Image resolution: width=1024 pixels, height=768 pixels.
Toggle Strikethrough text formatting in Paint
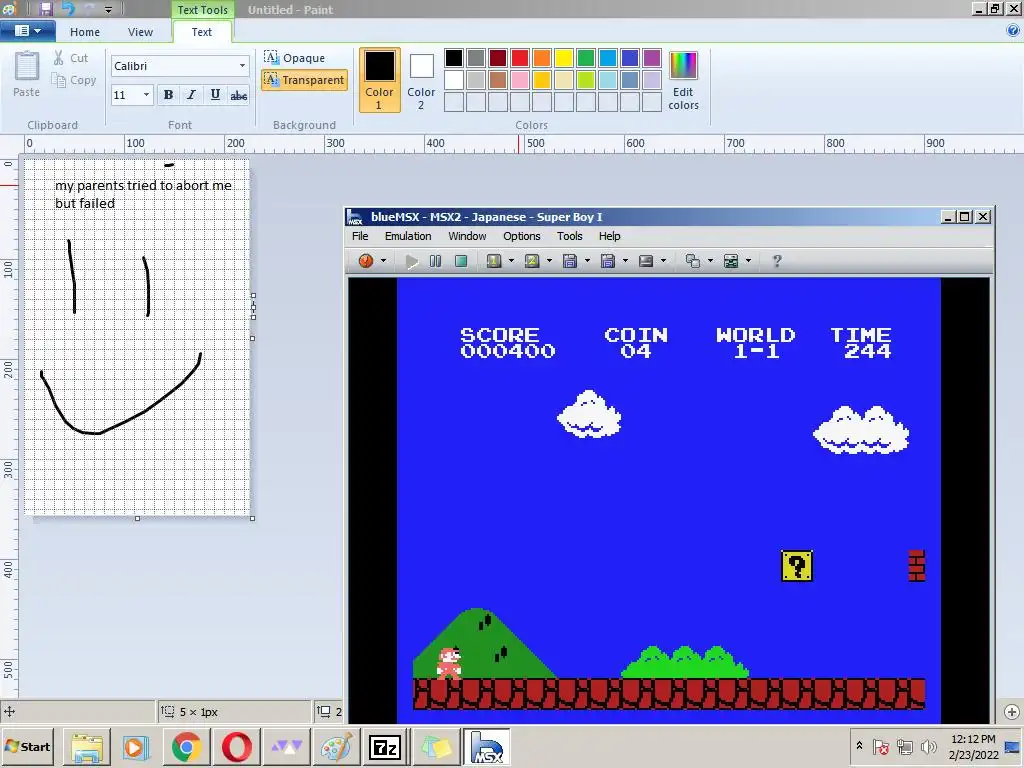tap(238, 95)
